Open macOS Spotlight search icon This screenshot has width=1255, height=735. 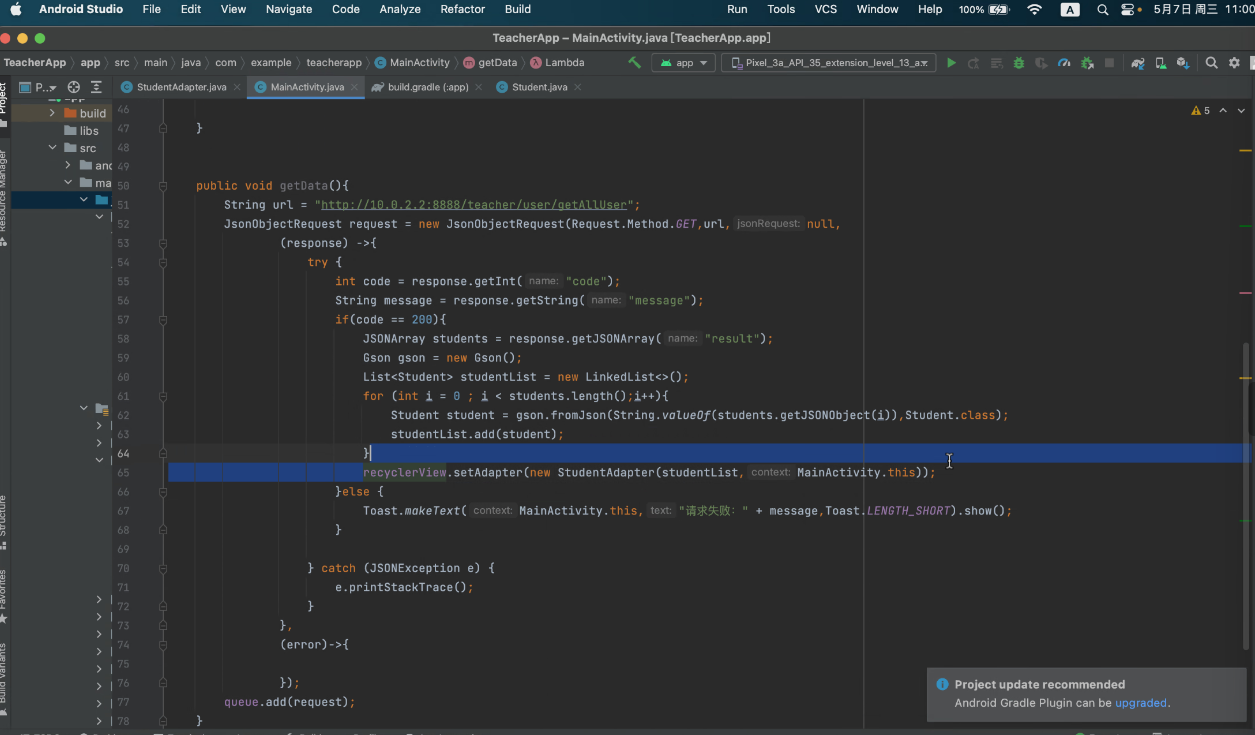coord(1102,9)
